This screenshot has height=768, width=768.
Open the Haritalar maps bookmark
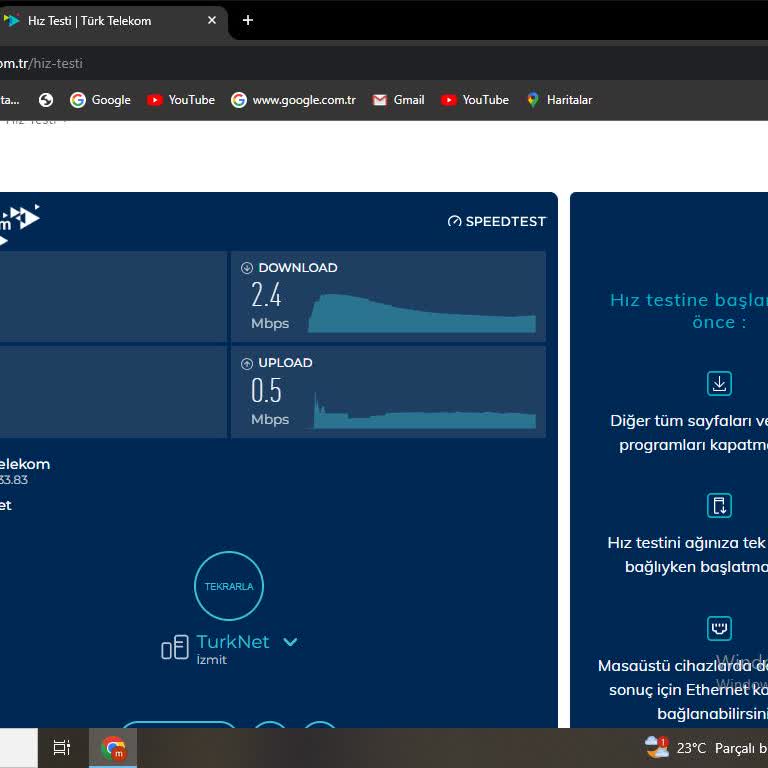559,100
